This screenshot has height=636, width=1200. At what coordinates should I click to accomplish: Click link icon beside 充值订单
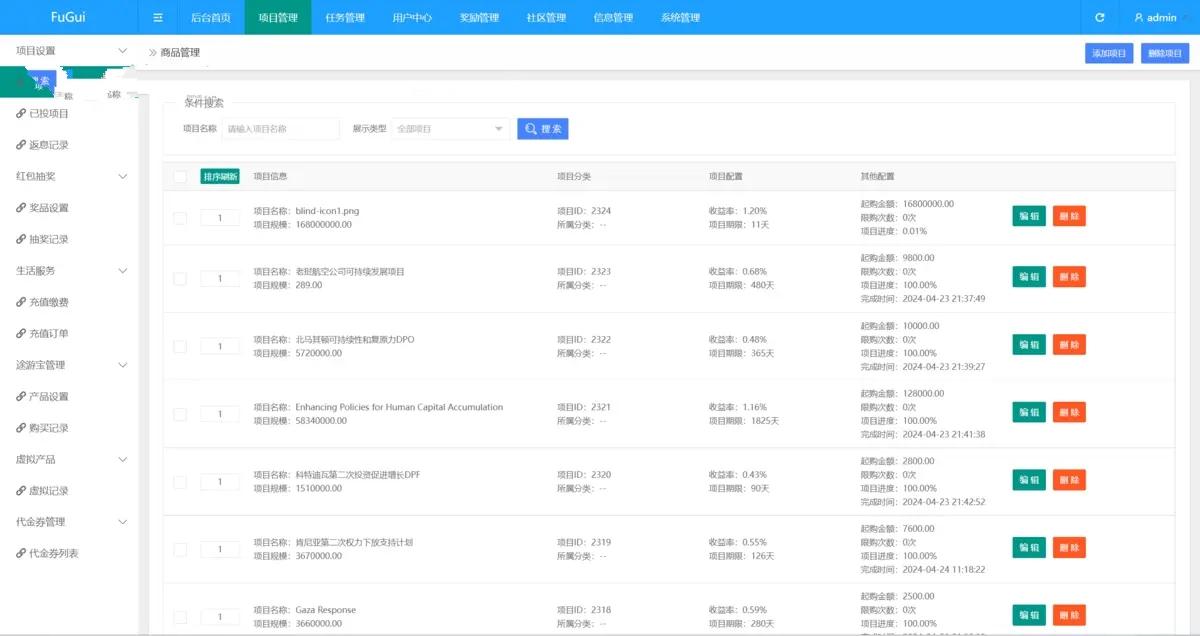tap(21, 333)
